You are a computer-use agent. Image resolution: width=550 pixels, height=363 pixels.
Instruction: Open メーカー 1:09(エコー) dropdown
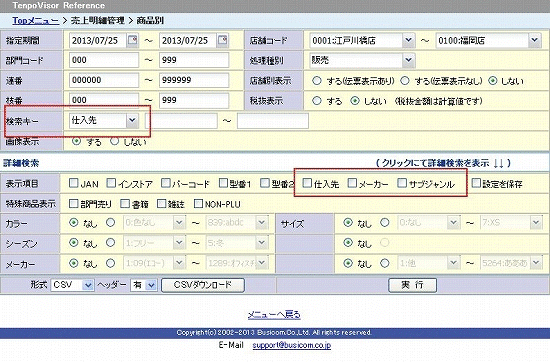point(154,263)
